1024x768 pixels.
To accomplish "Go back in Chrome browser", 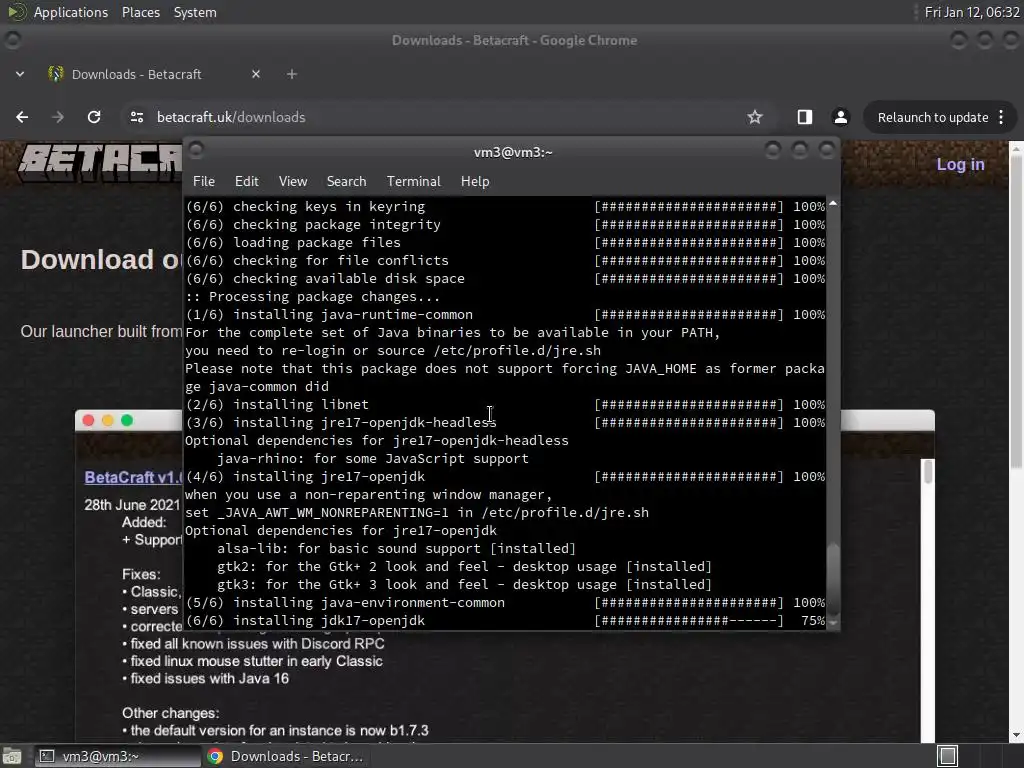I will (x=22, y=117).
